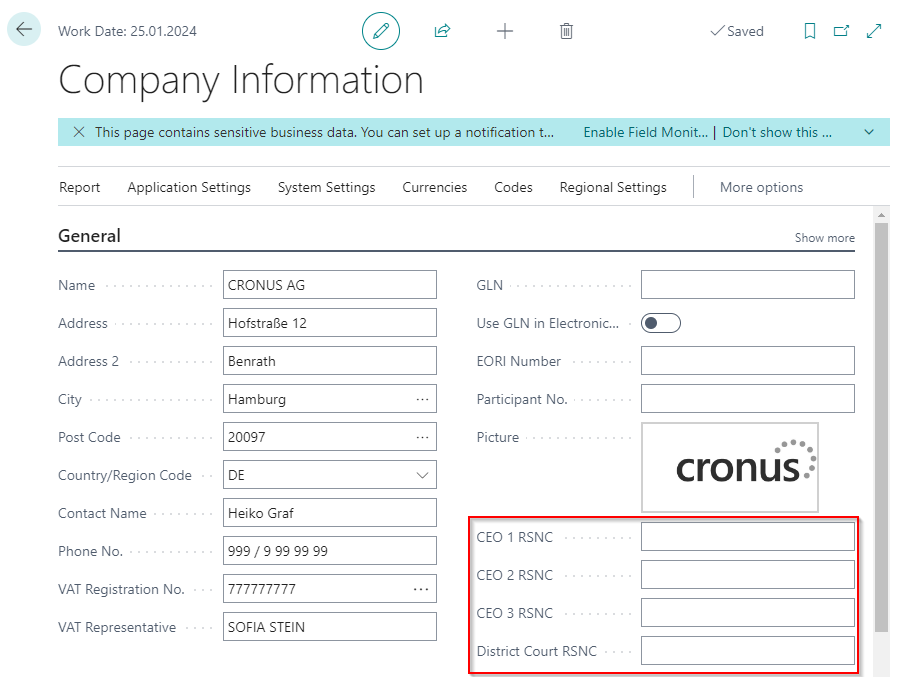Open the share icon menu
The image size is (916, 677).
[x=442, y=31]
